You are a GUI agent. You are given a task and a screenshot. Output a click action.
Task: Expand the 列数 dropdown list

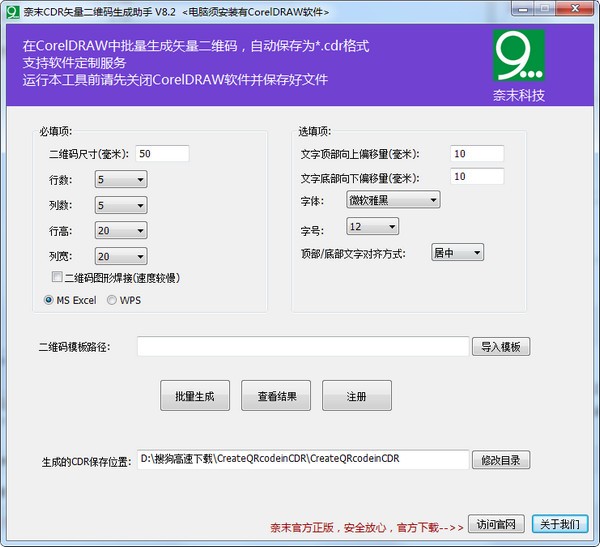[x=121, y=205]
